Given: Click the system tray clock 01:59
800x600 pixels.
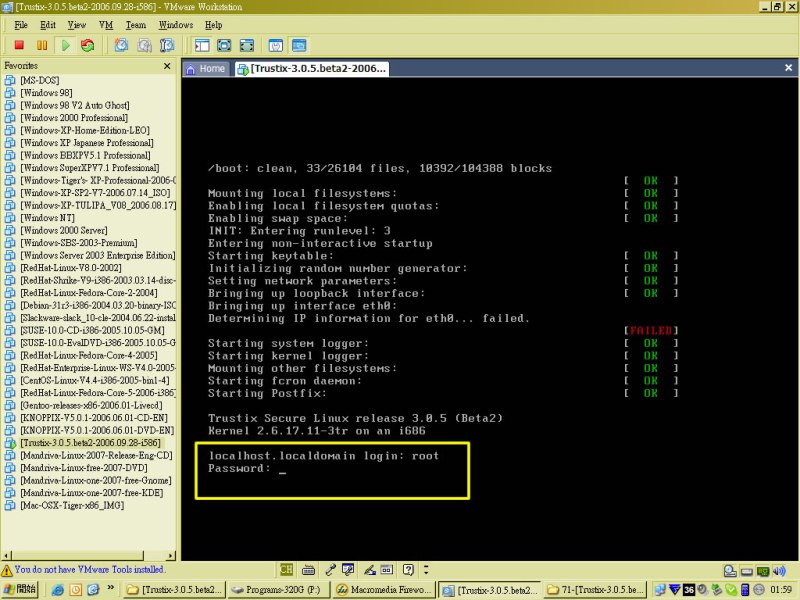Looking at the screenshot, I should (x=781, y=590).
